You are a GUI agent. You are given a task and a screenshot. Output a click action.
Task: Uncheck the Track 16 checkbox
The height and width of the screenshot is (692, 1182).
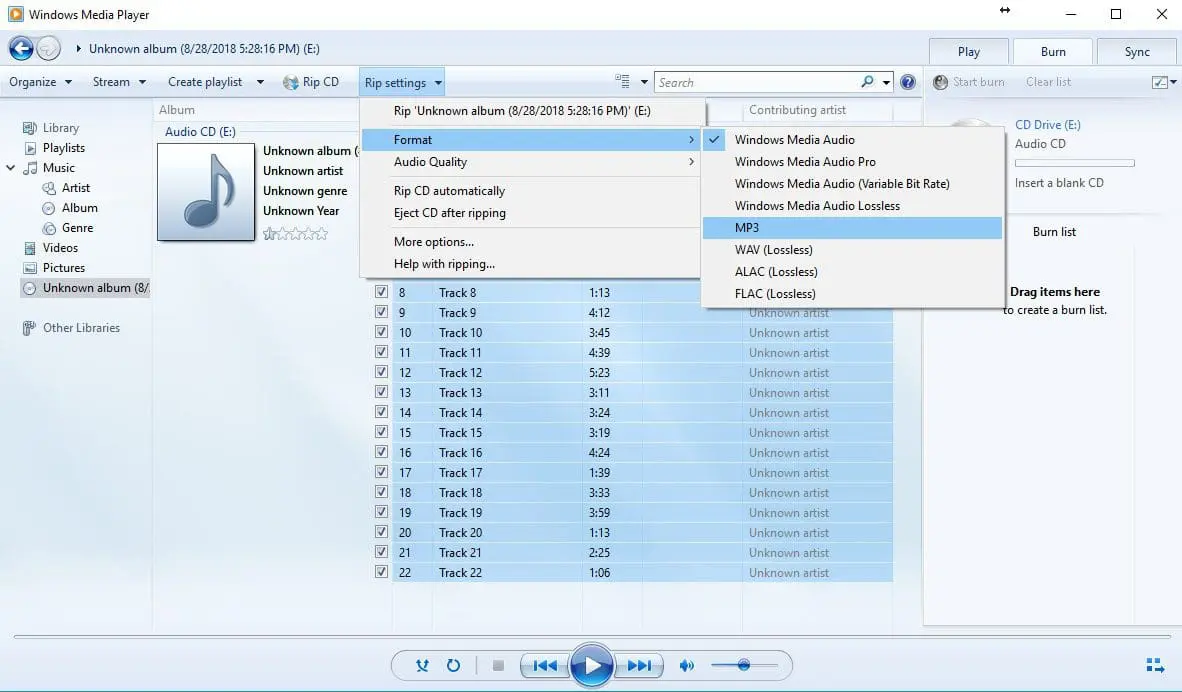click(x=381, y=452)
